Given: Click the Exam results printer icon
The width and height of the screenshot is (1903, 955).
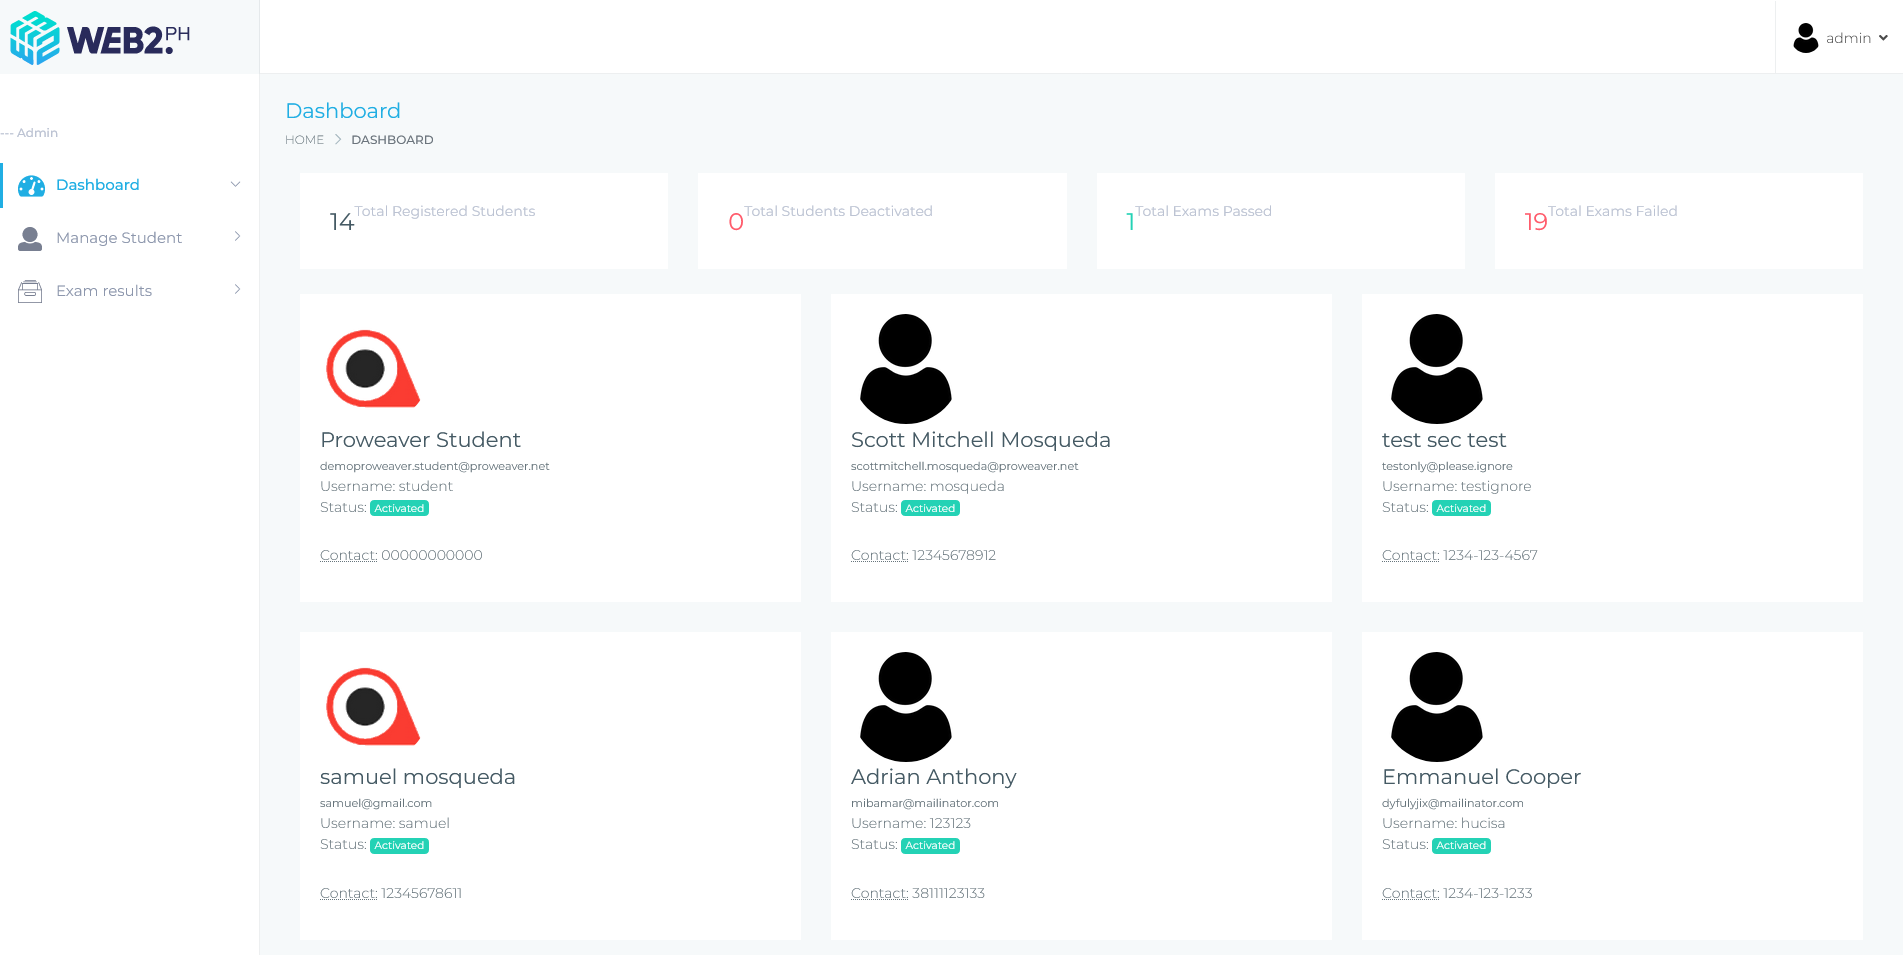Looking at the screenshot, I should pyautogui.click(x=30, y=290).
